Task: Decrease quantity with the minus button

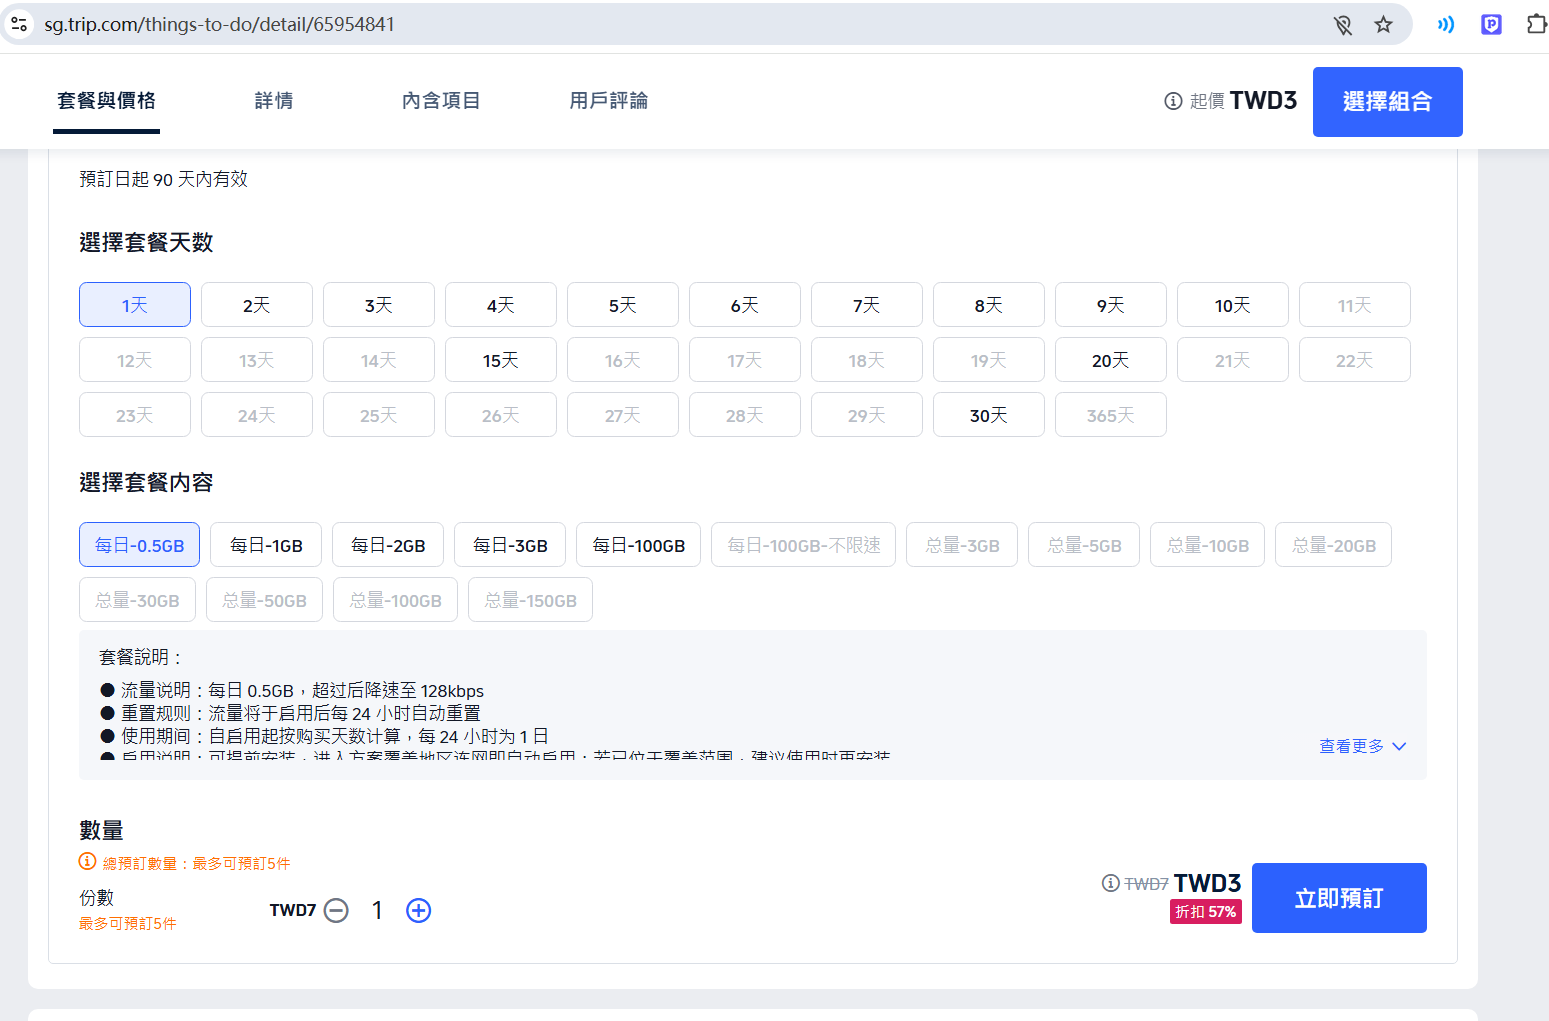Action: point(336,910)
